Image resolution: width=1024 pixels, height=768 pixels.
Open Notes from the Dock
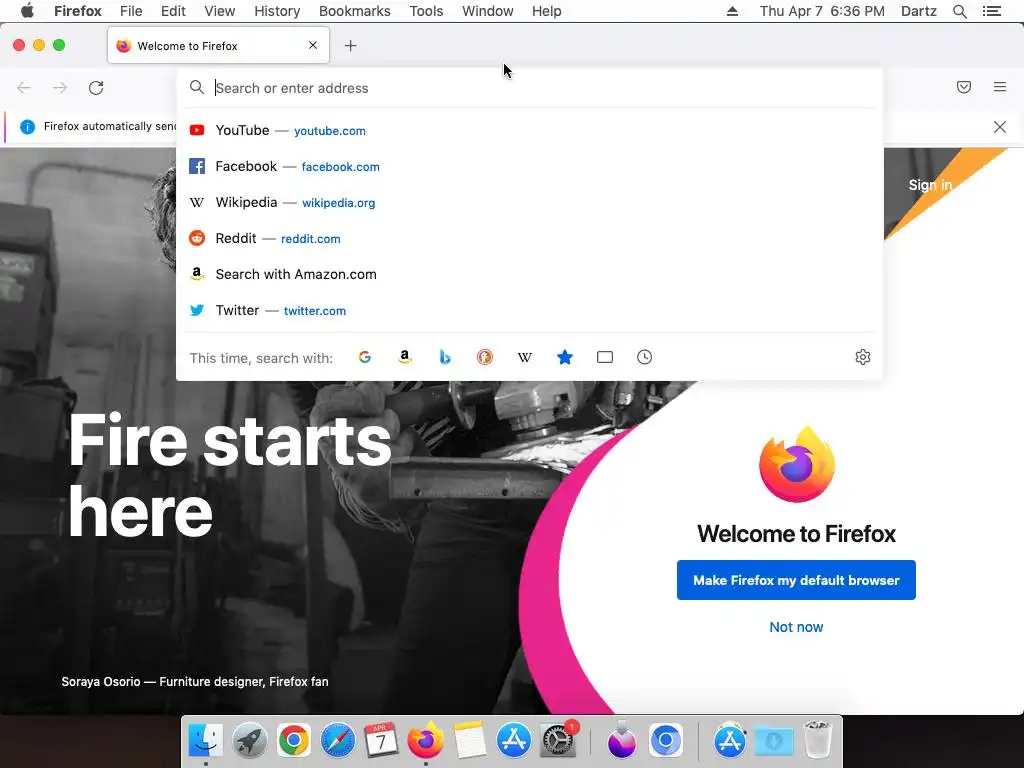point(470,741)
